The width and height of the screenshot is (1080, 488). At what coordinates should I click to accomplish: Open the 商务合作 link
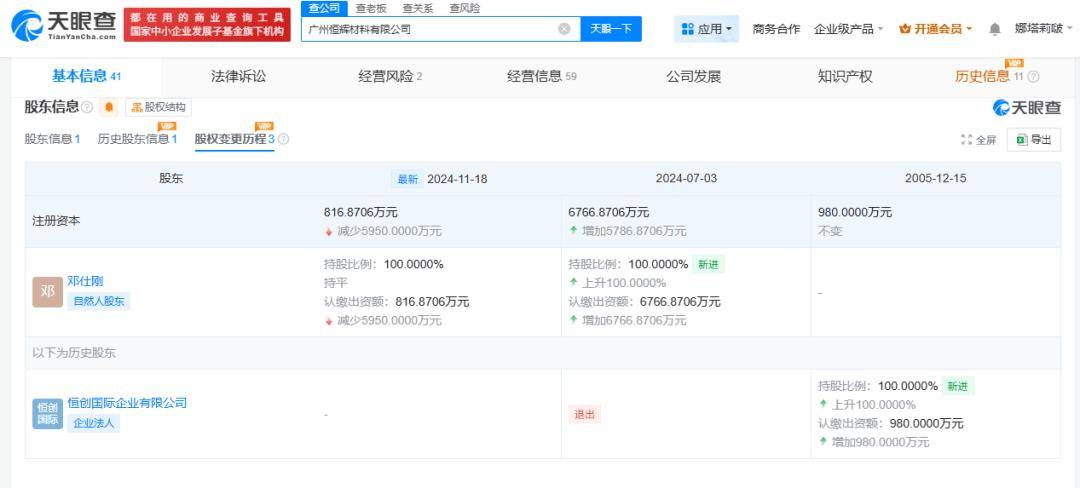(776, 29)
